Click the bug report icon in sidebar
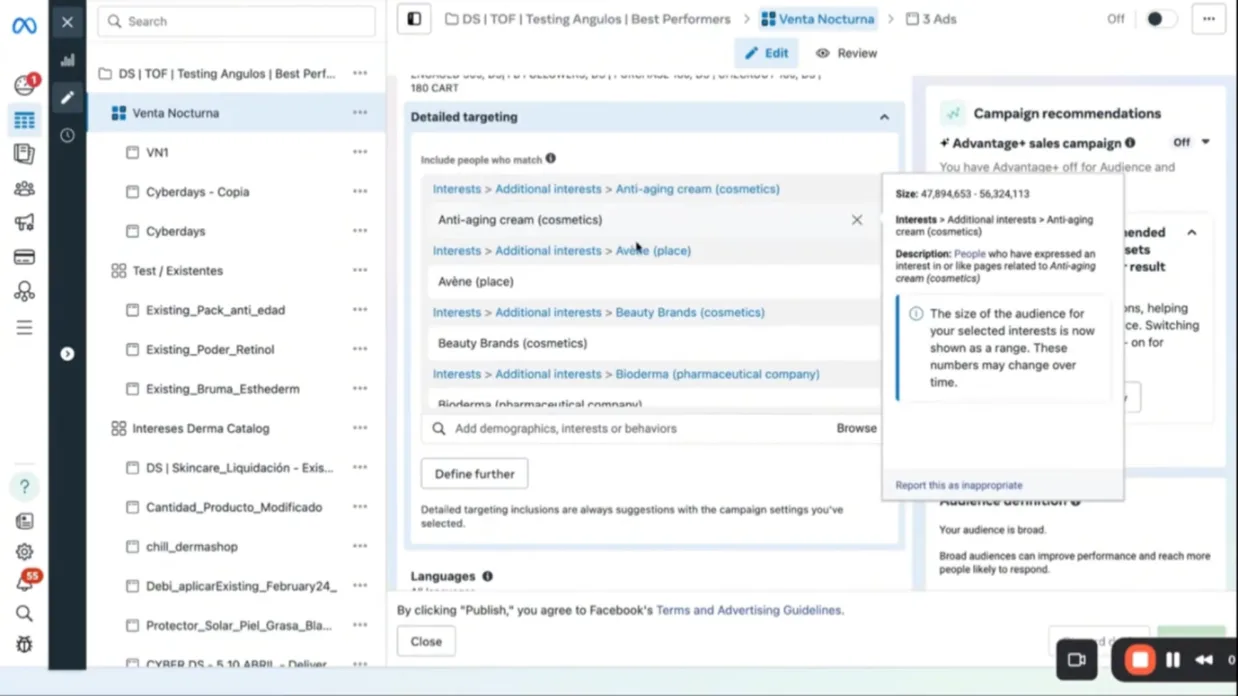 [x=24, y=645]
